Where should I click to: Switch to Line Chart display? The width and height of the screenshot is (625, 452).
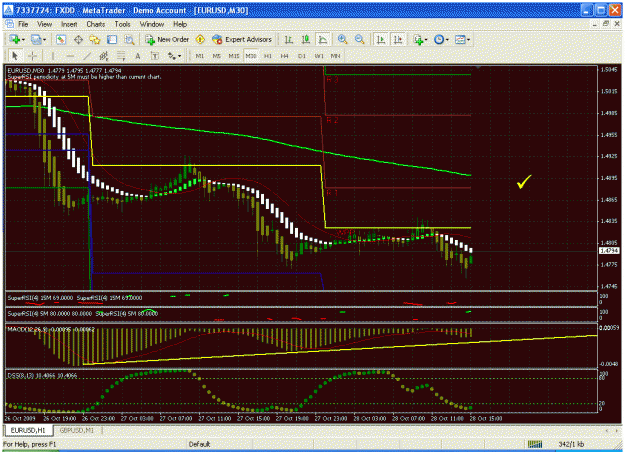coord(323,39)
